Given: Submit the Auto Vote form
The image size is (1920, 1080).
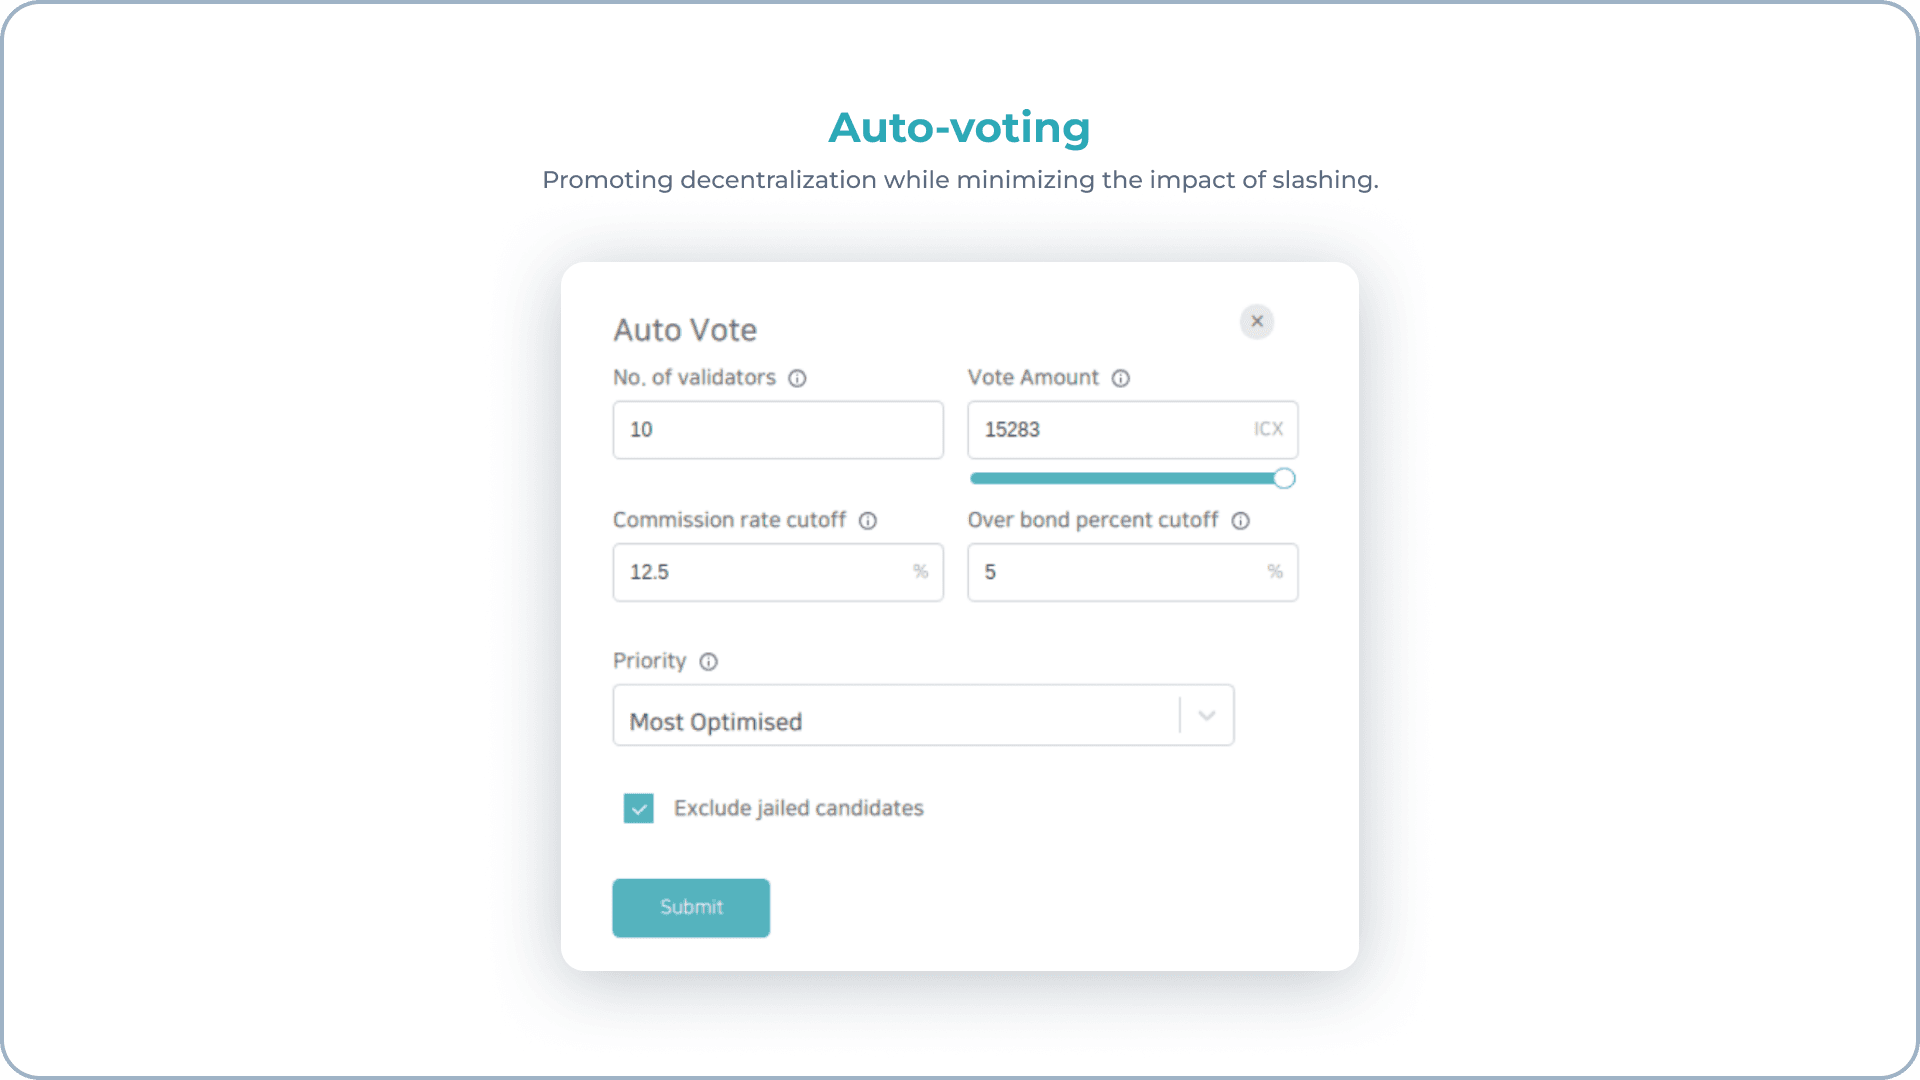Looking at the screenshot, I should (690, 907).
